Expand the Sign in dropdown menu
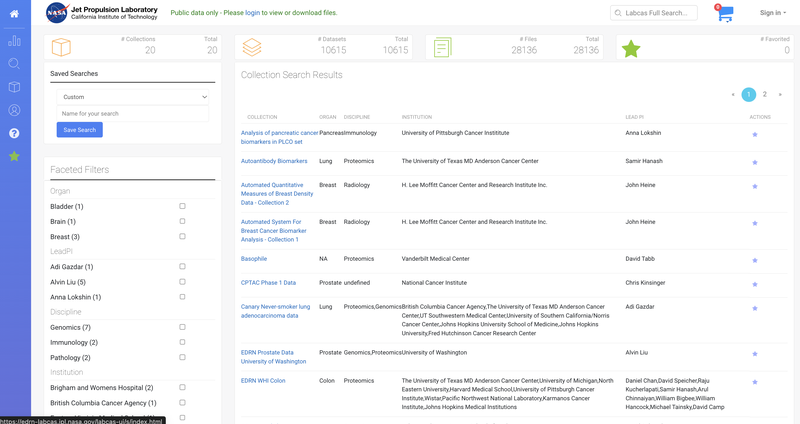800x424 pixels. pos(771,13)
